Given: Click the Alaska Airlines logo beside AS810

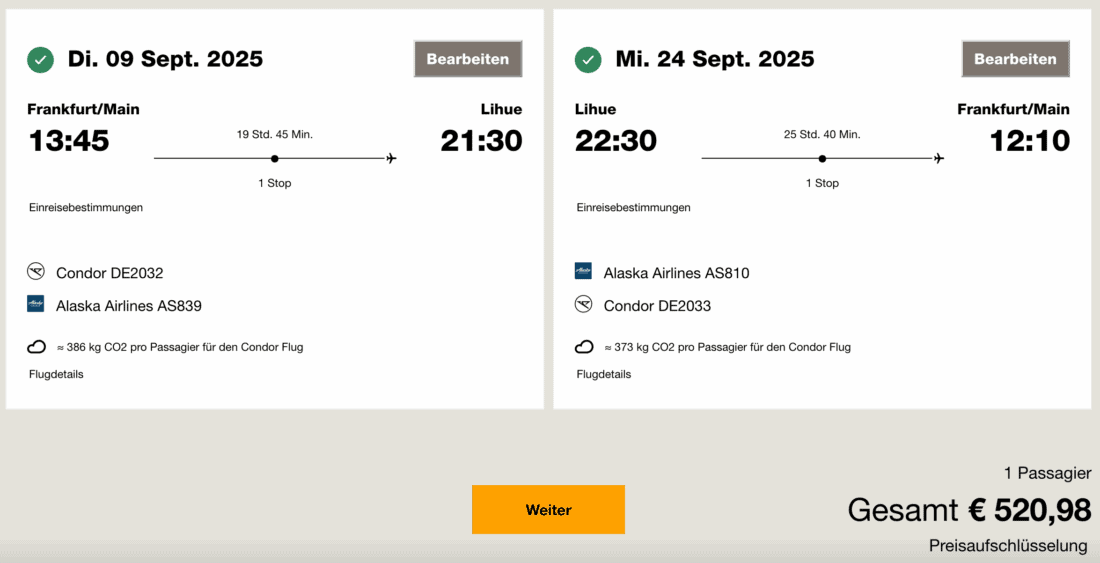Looking at the screenshot, I should [584, 271].
